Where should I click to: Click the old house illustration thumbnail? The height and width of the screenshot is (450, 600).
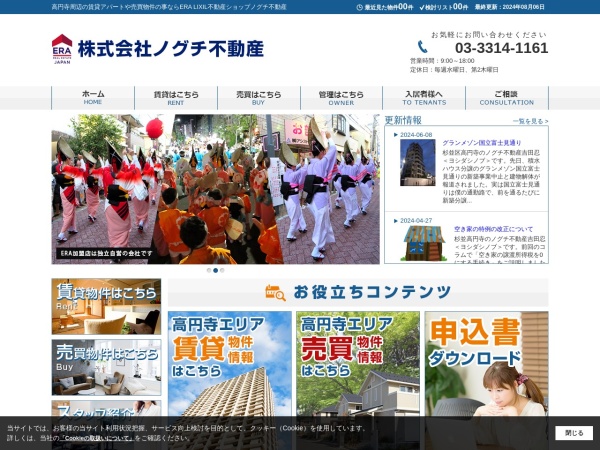tap(424, 243)
